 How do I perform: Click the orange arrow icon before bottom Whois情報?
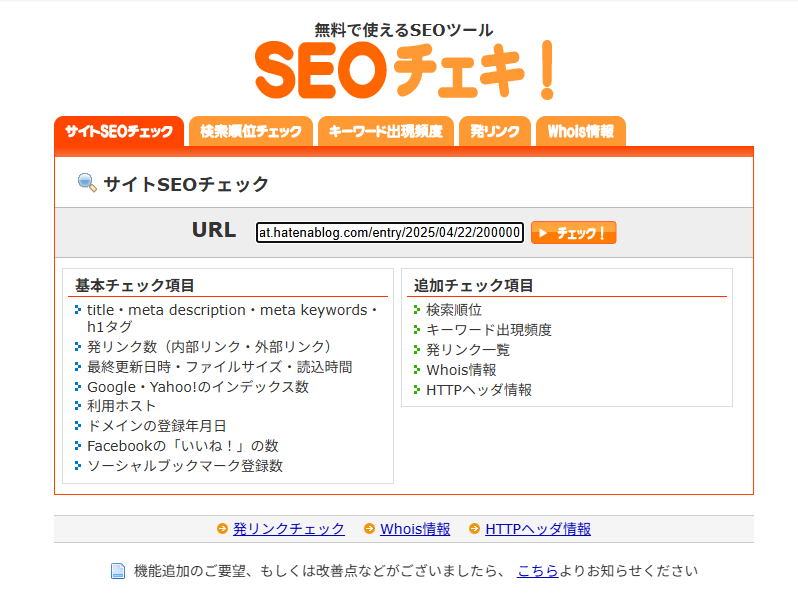369,529
